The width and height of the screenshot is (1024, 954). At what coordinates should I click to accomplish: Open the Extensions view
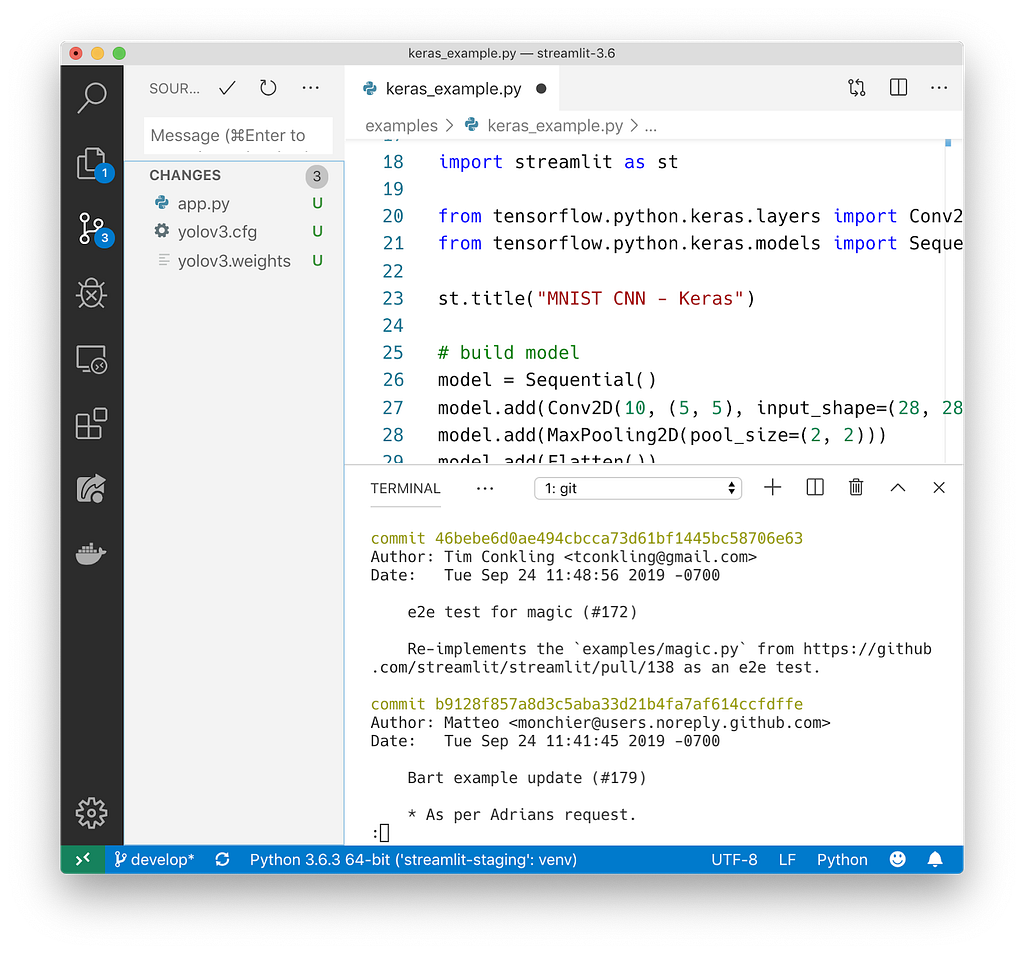coord(91,424)
